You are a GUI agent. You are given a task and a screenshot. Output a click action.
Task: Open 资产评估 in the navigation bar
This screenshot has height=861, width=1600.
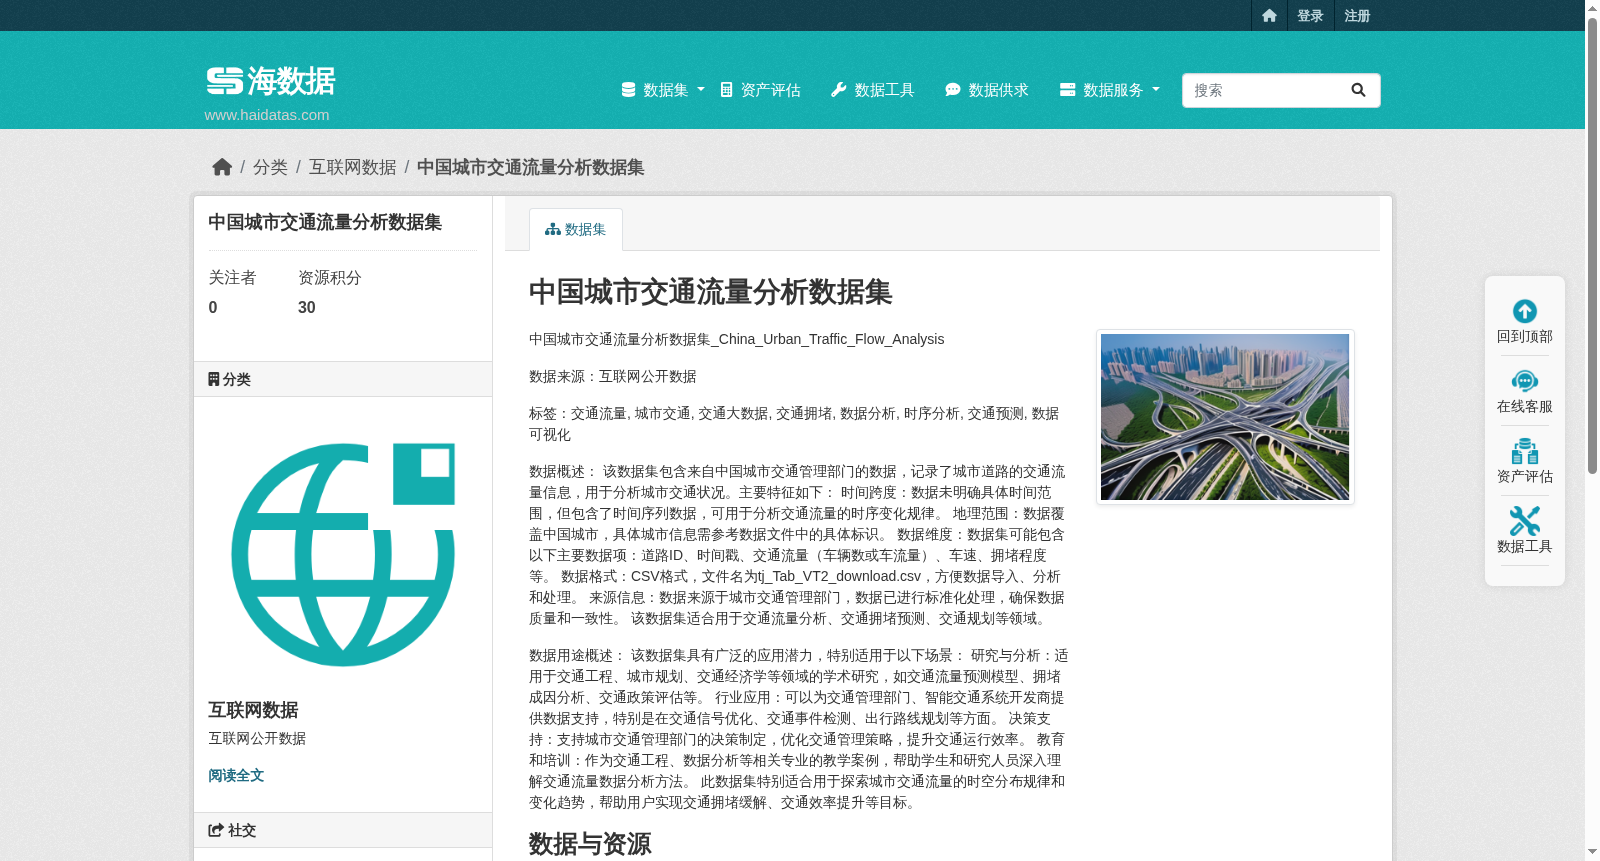760,90
